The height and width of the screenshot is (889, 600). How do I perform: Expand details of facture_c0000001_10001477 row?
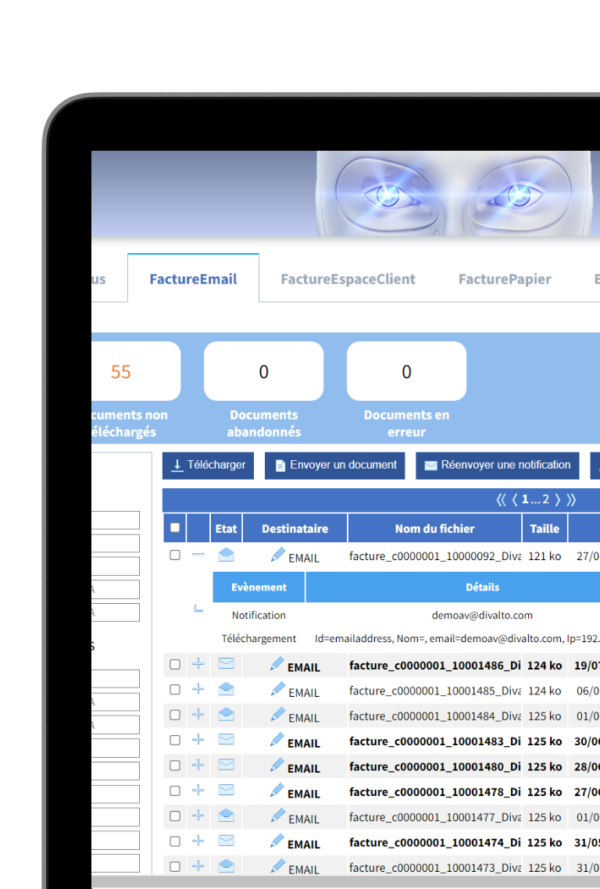(198, 815)
